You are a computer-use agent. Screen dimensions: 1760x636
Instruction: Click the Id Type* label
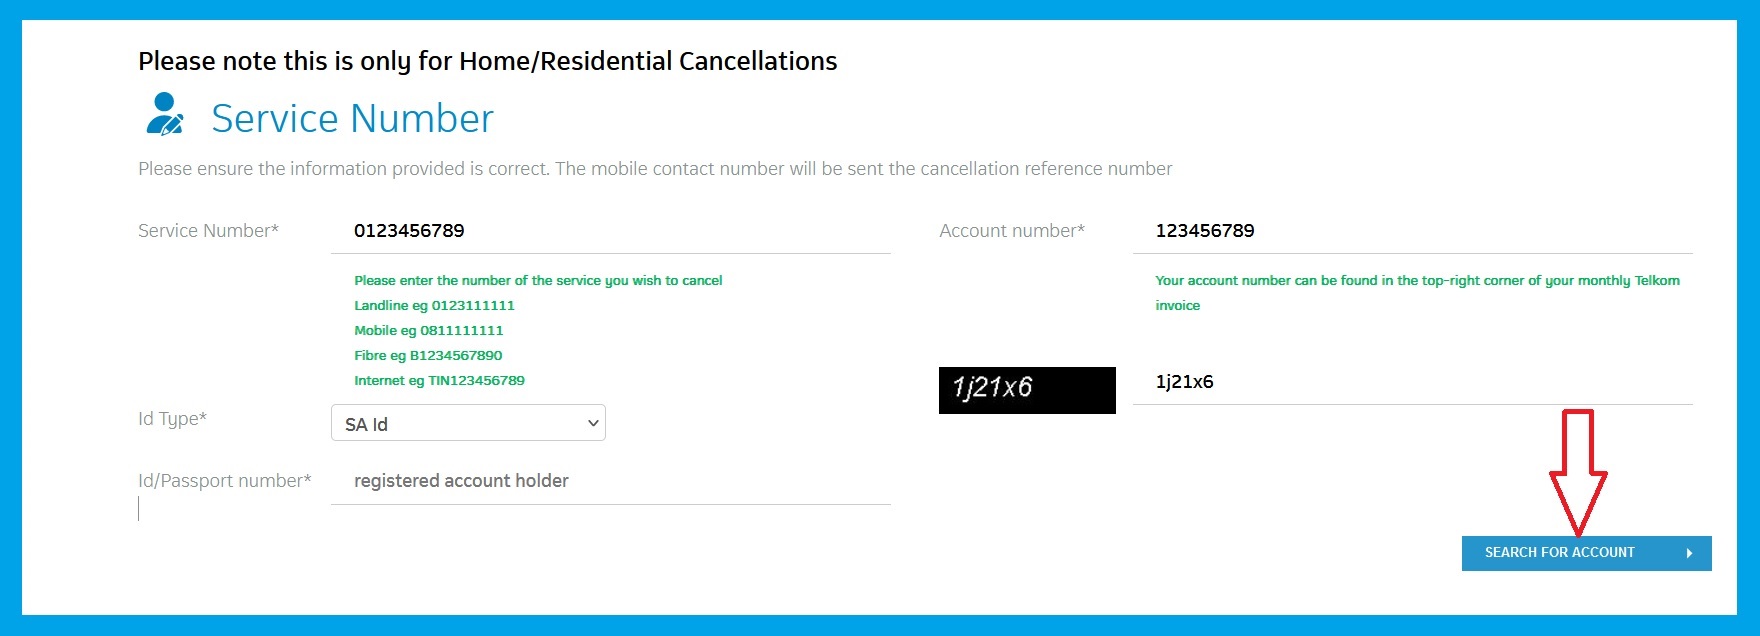[172, 419]
